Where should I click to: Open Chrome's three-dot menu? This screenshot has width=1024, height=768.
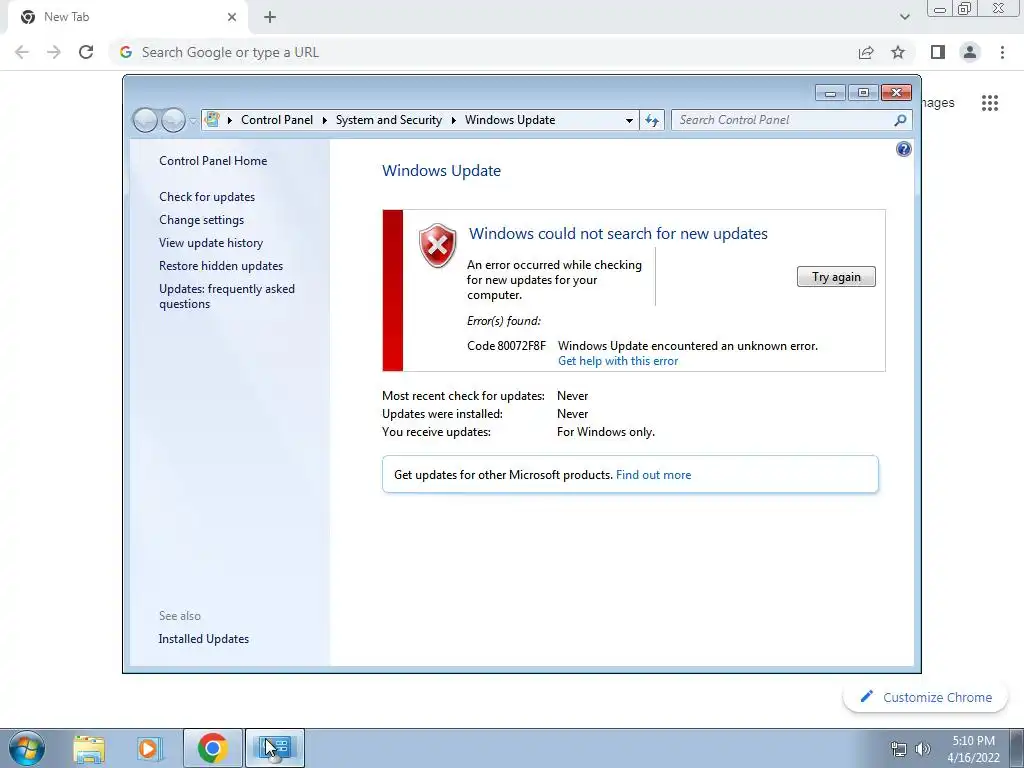(1002, 52)
